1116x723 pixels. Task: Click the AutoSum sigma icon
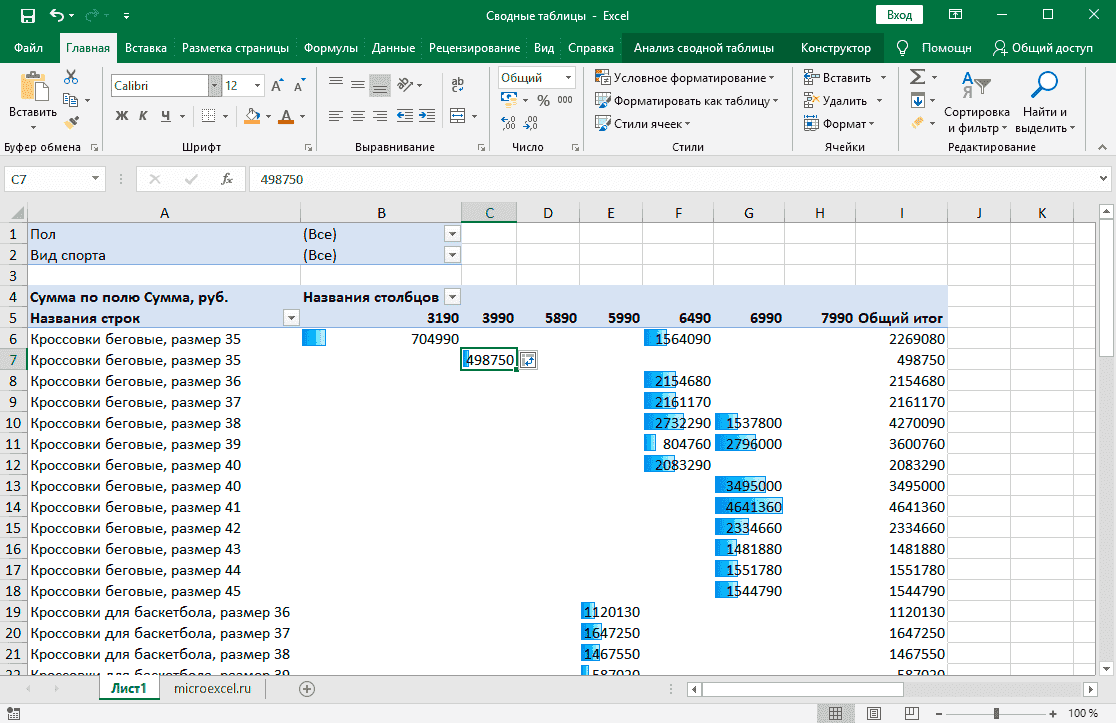[917, 77]
